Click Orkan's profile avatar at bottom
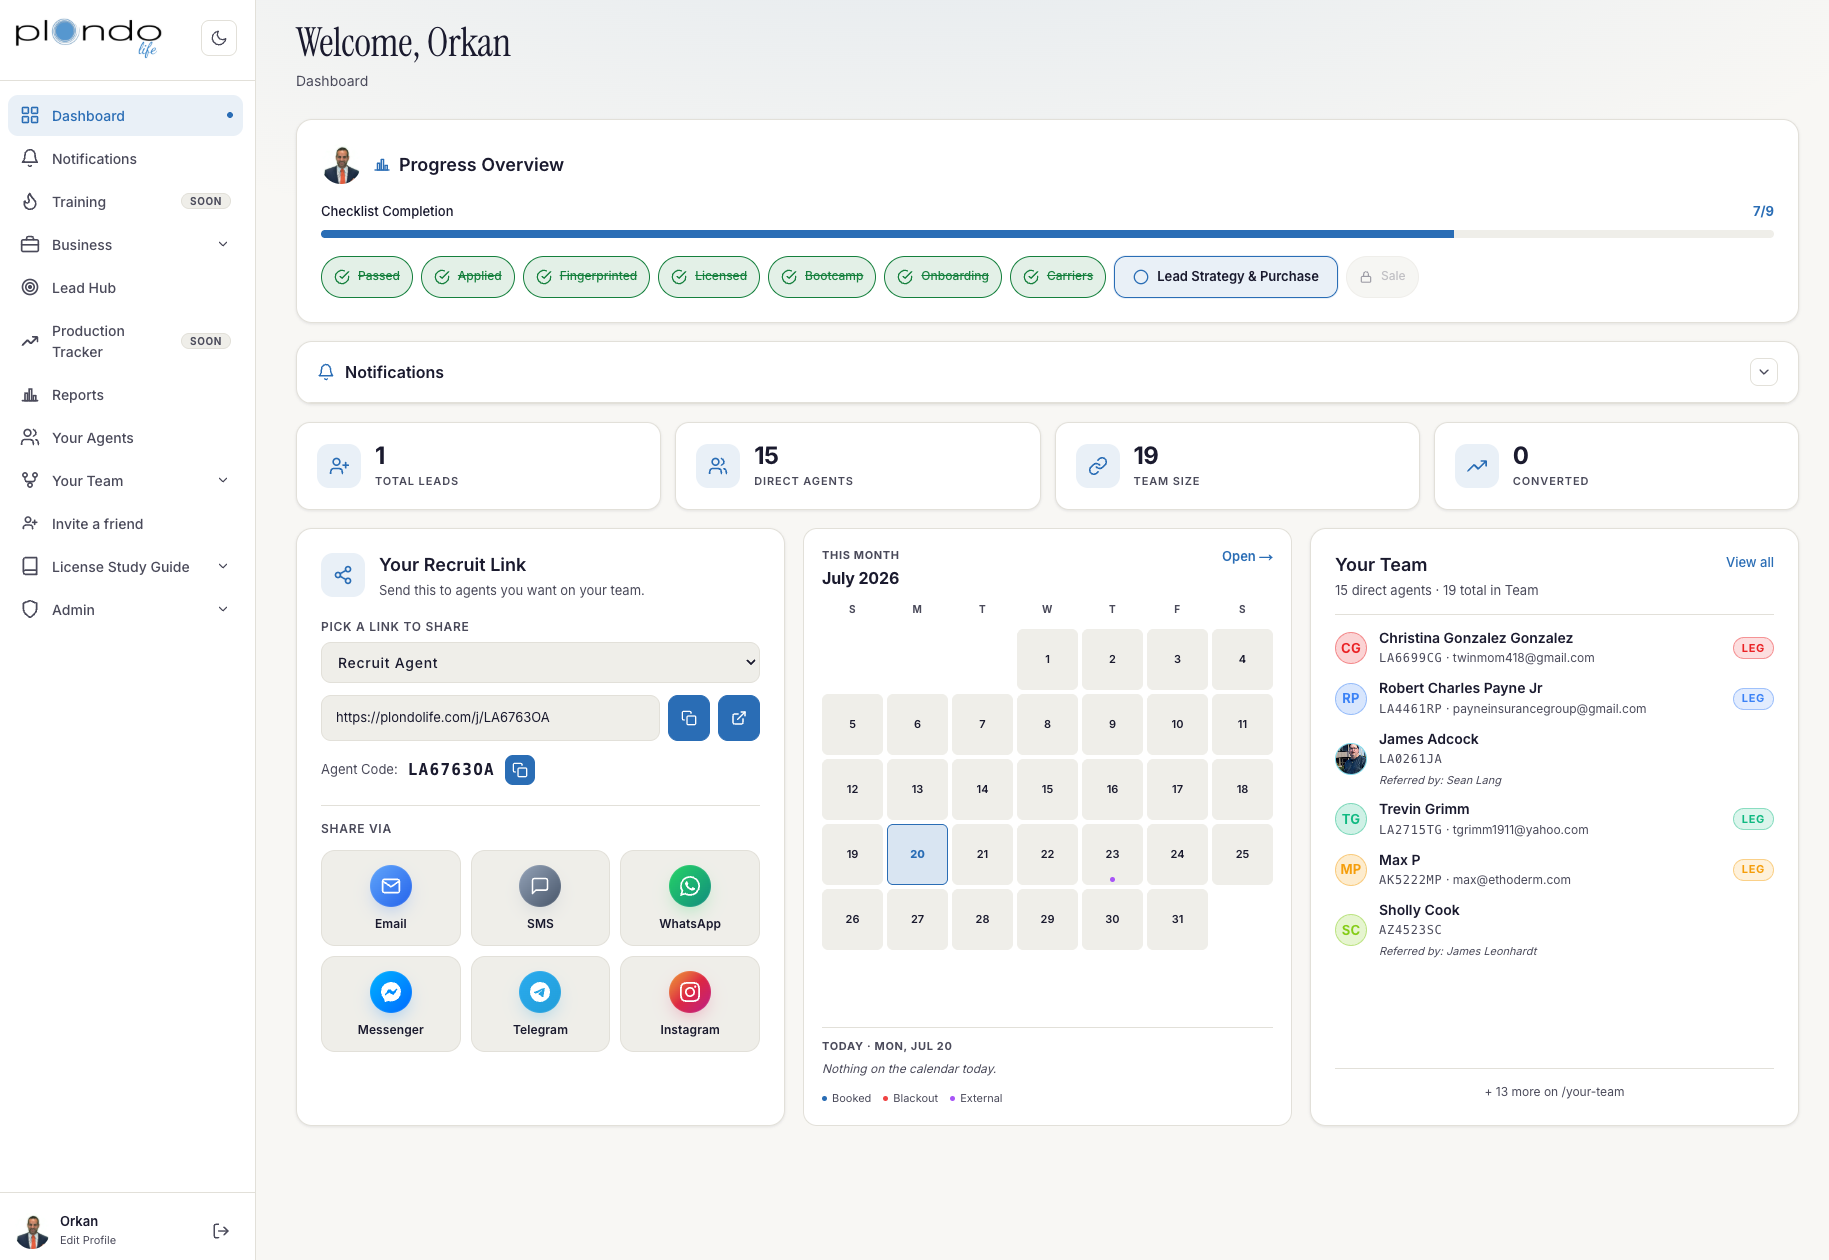 tap(33, 1231)
